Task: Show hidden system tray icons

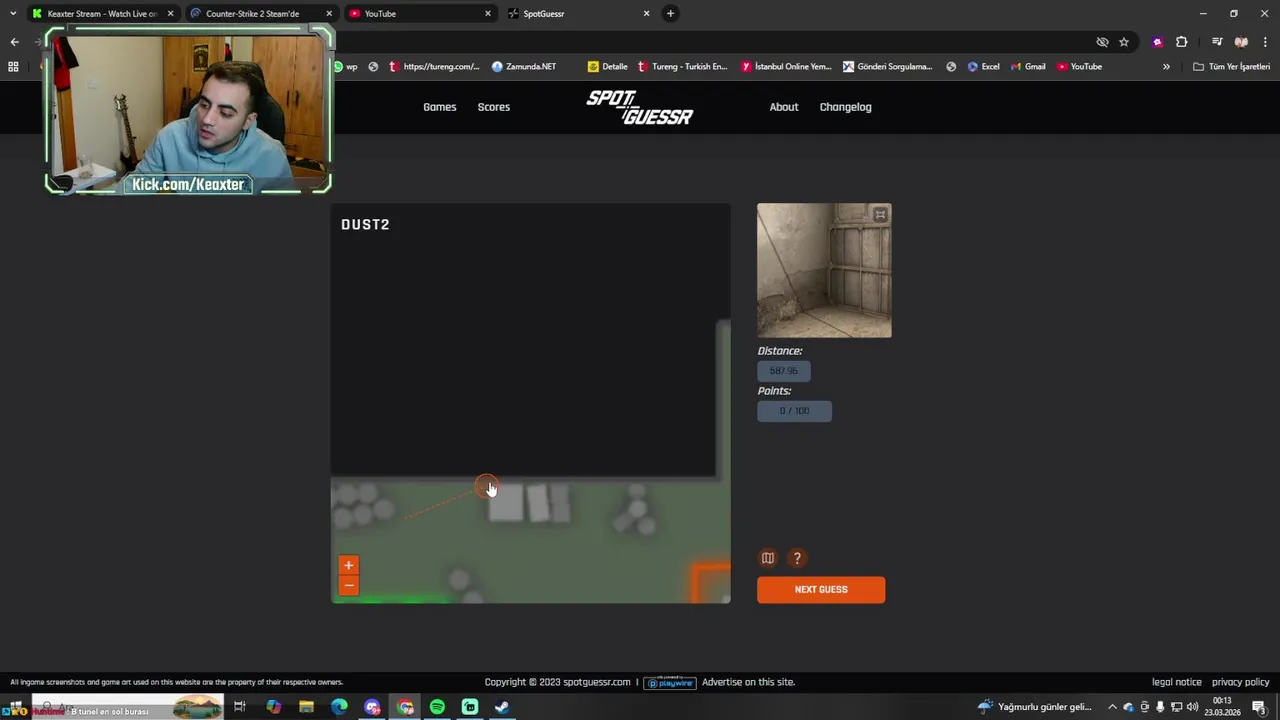Action: click(1111, 707)
